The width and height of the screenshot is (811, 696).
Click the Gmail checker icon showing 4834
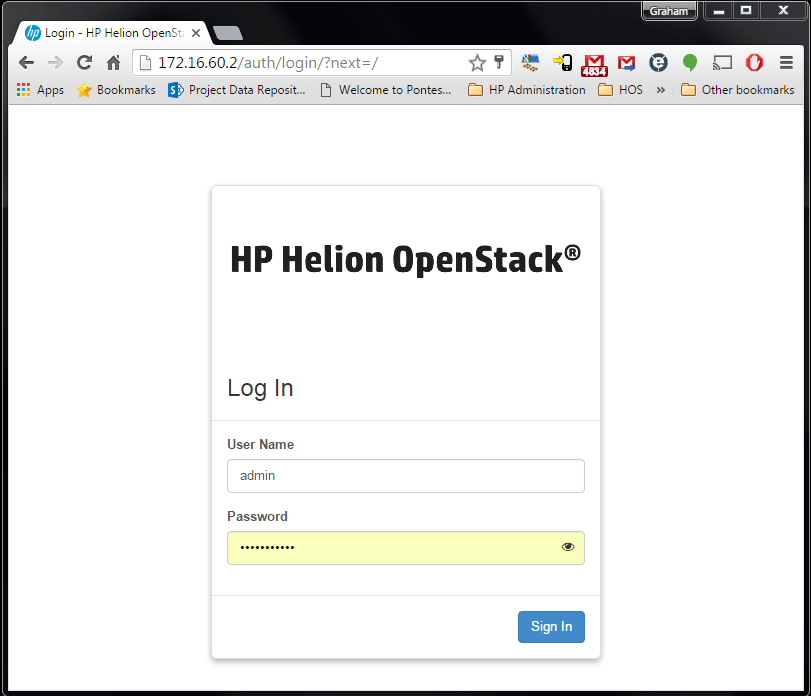596,63
